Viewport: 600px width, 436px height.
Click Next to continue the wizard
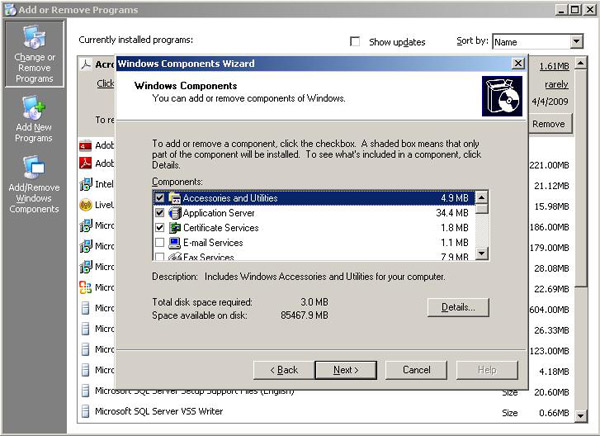[x=346, y=370]
